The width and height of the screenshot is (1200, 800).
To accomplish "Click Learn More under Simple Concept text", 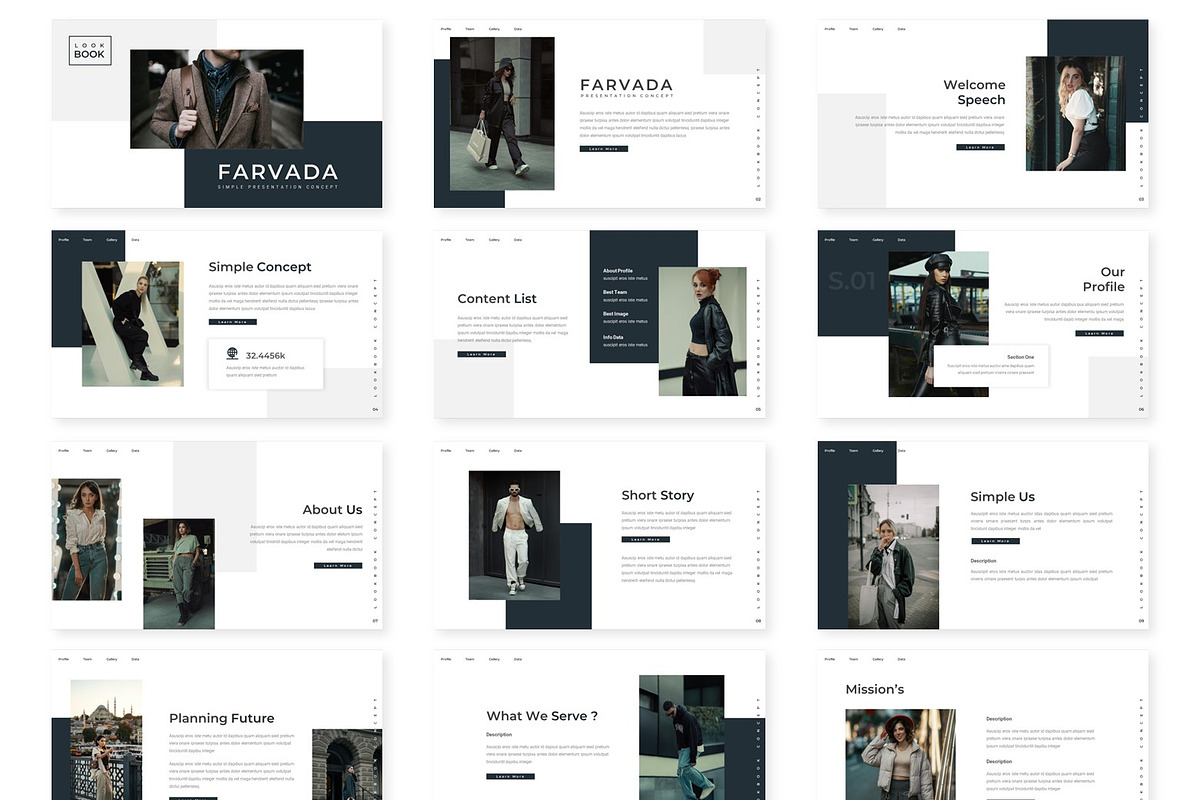I will click(x=233, y=322).
